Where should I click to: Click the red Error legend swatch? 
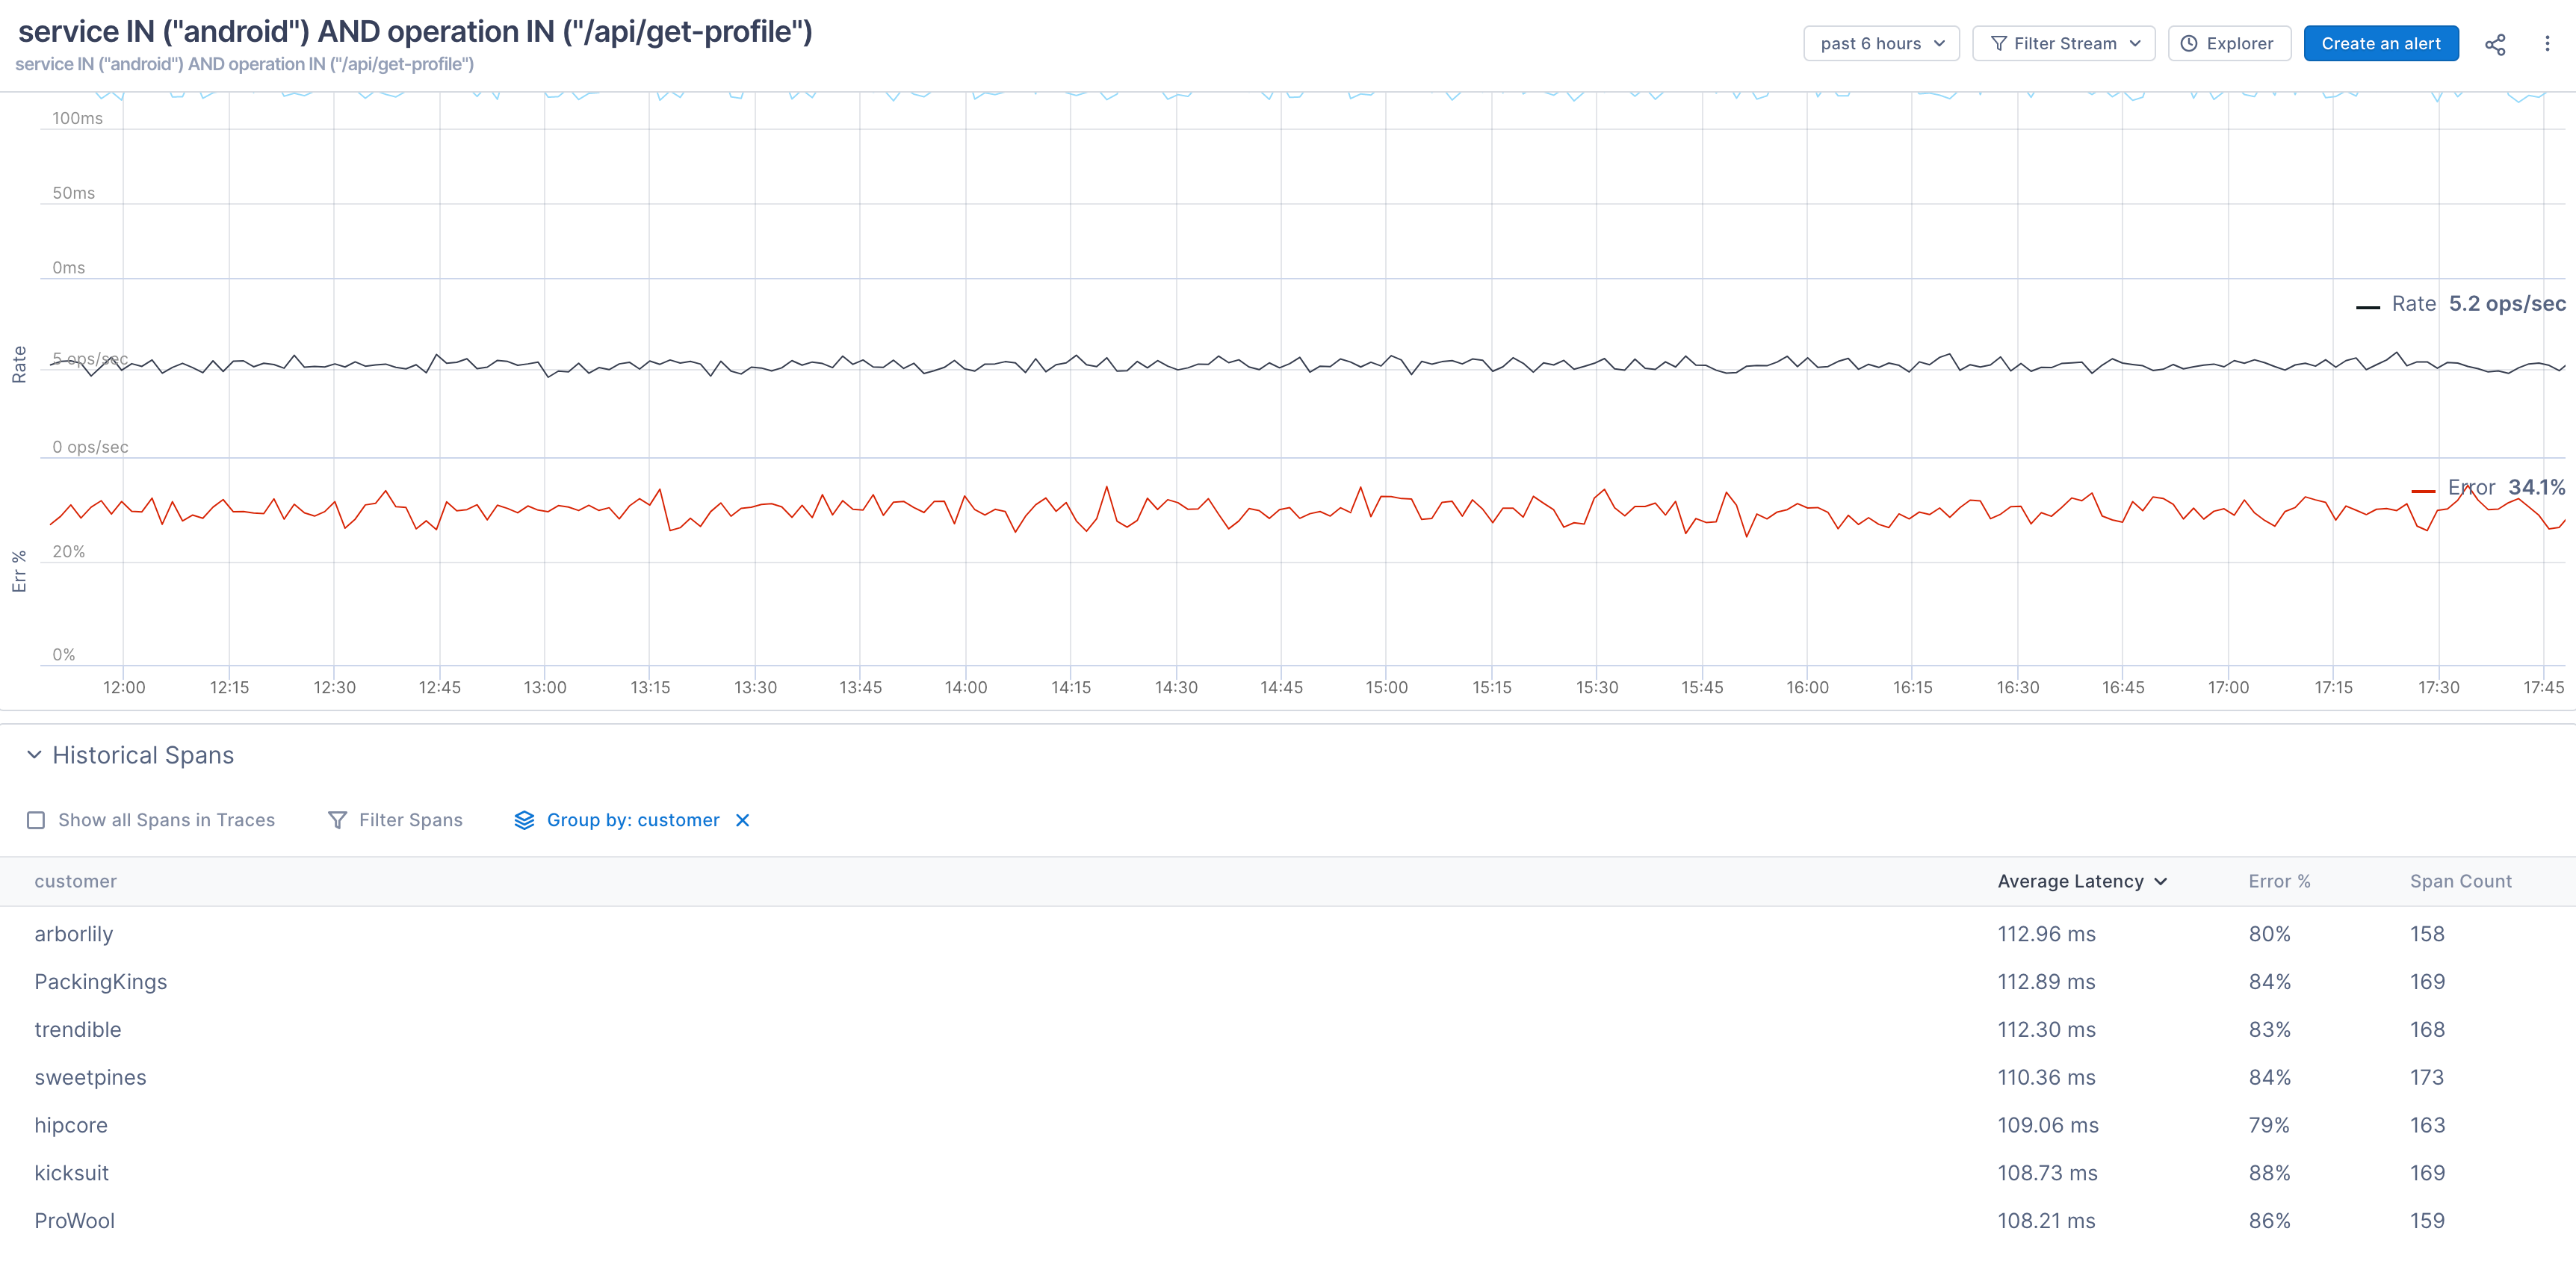coord(2422,490)
